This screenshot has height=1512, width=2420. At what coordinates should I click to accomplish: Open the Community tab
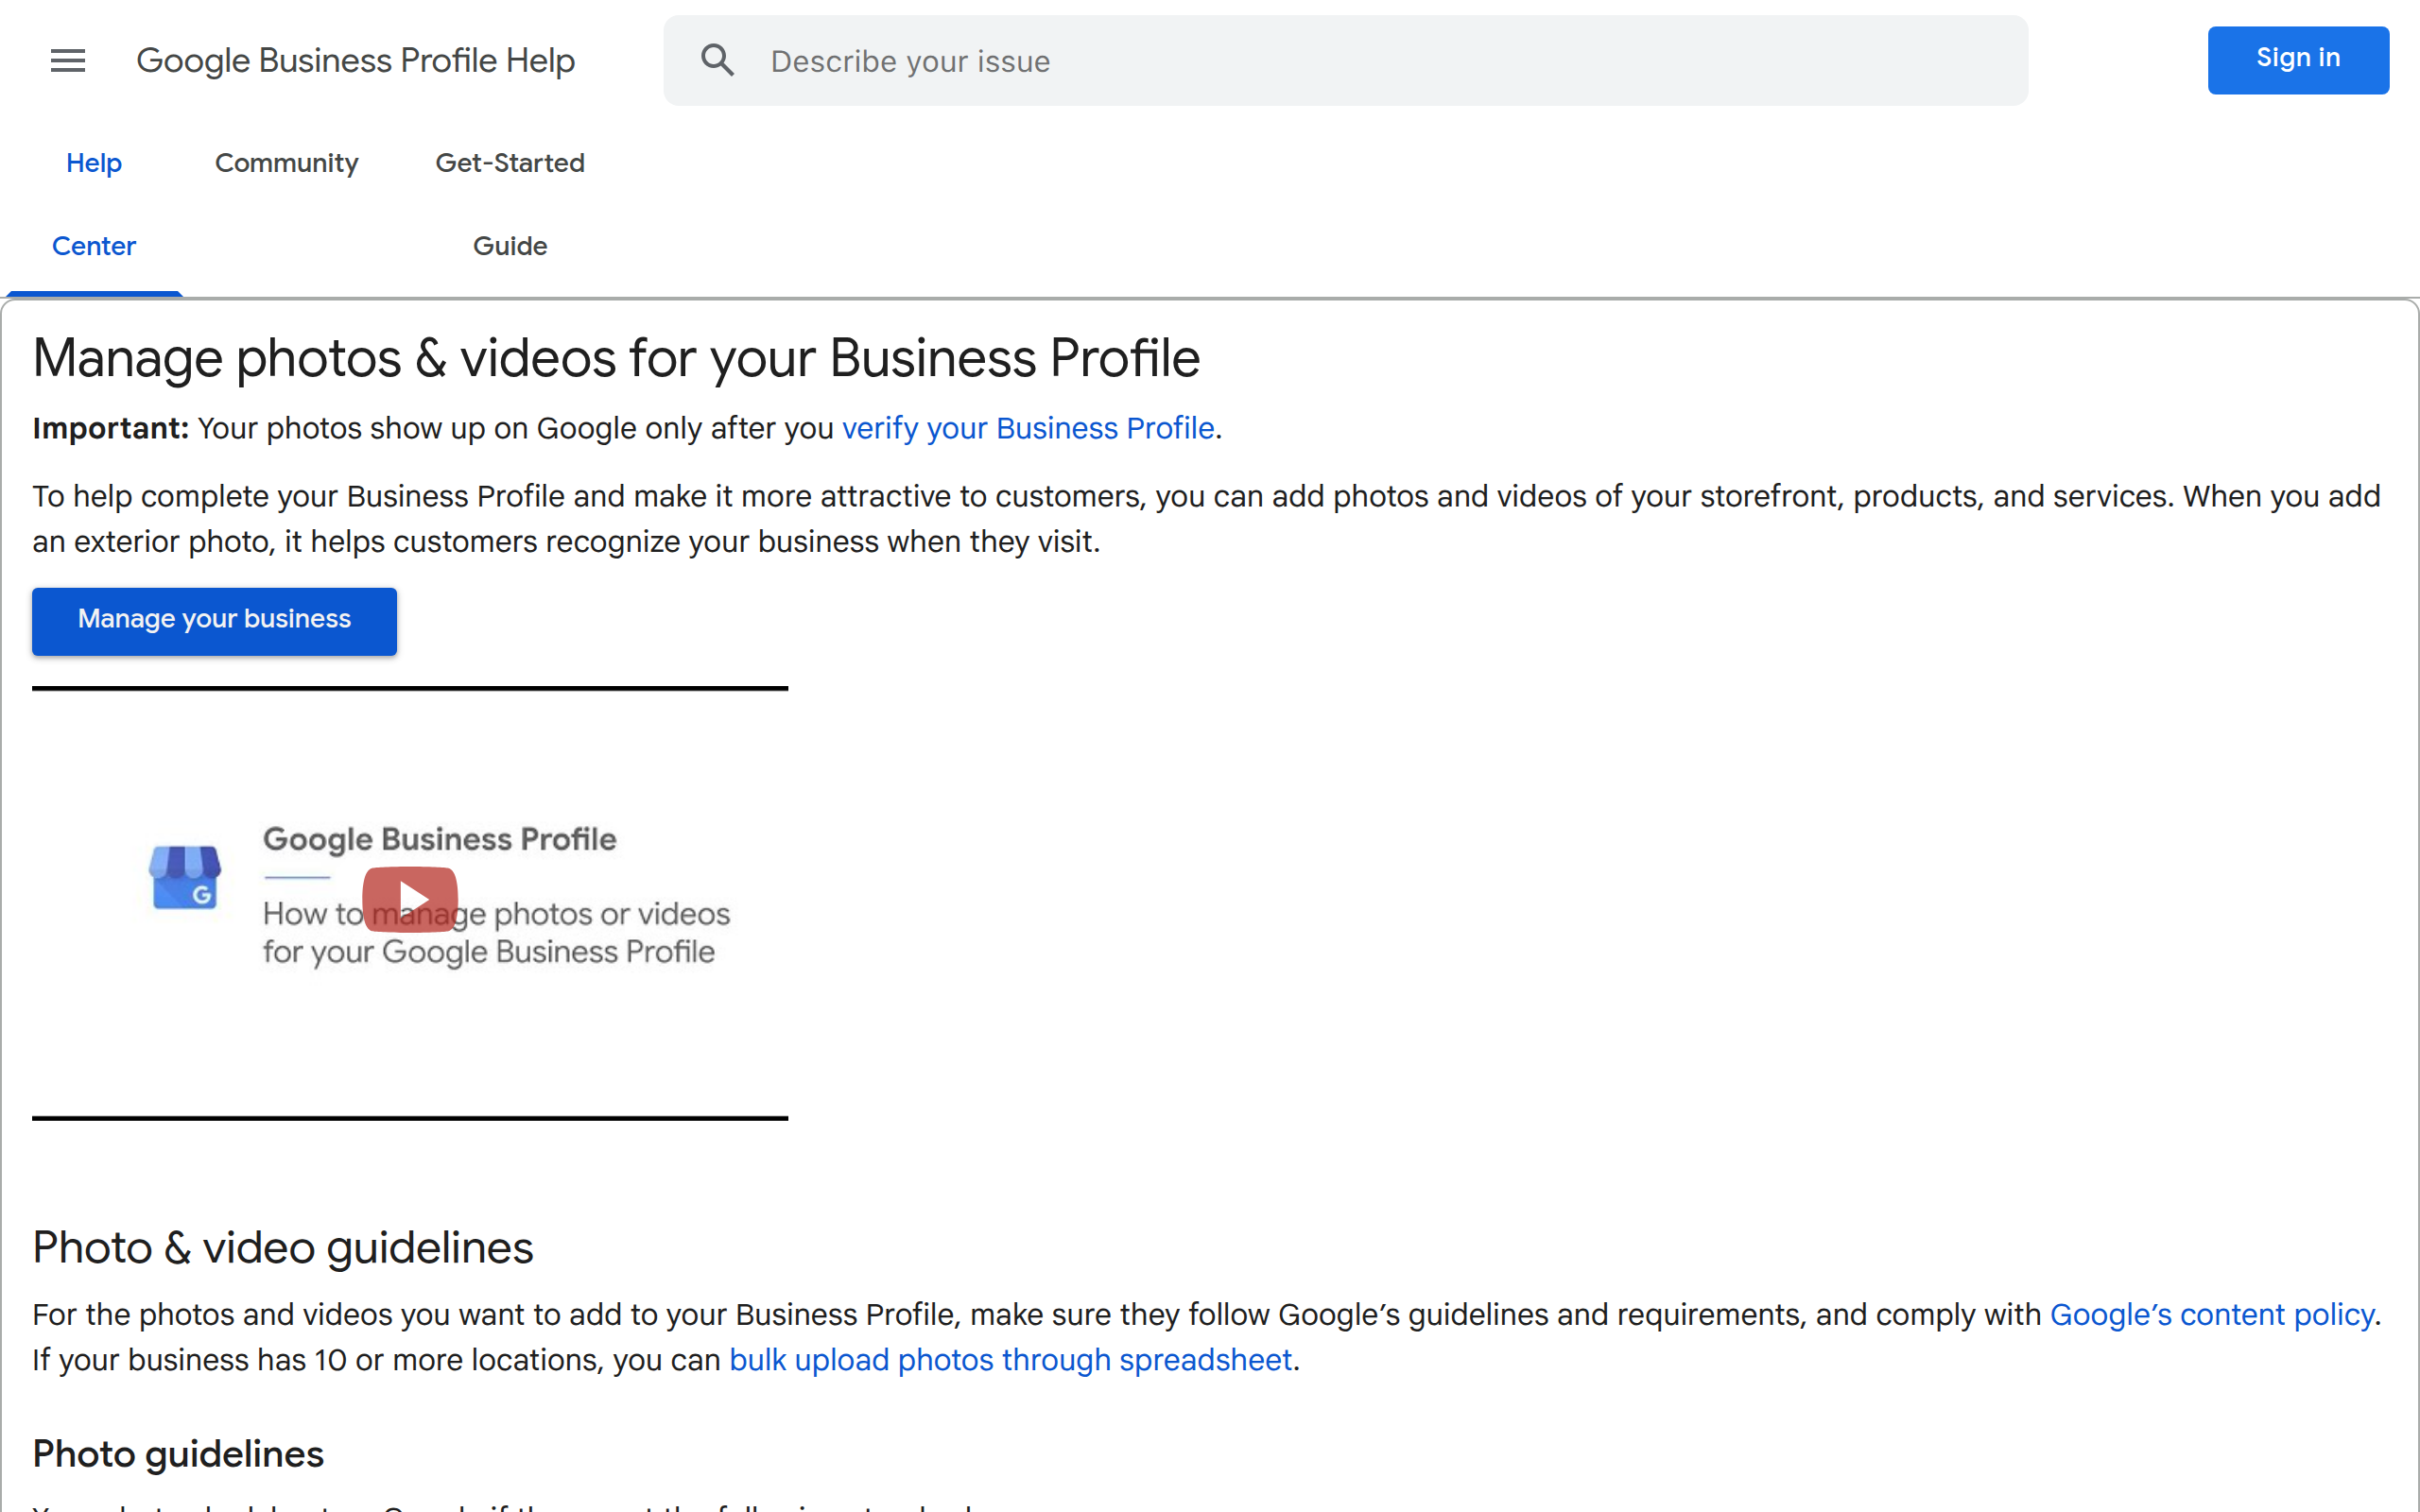tap(286, 163)
